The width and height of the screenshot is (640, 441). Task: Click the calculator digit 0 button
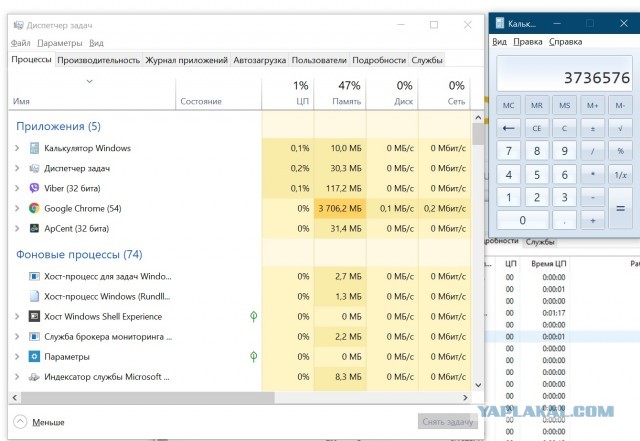tap(522, 220)
